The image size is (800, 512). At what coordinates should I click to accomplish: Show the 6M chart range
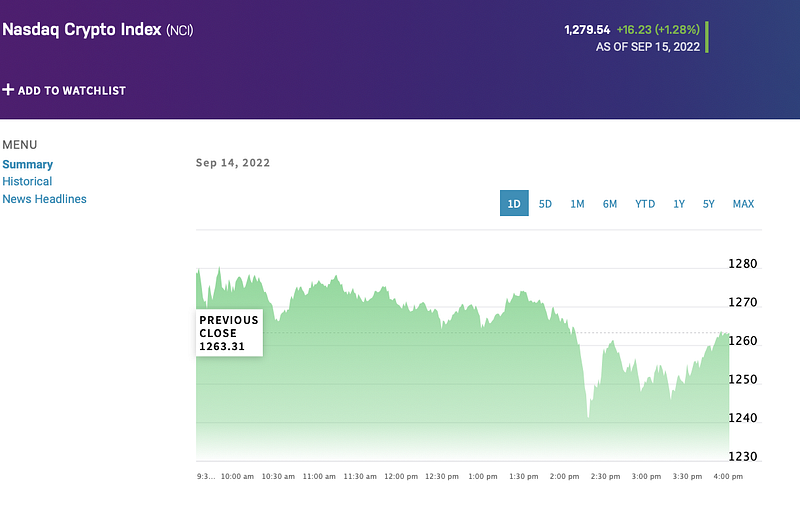pyautogui.click(x=610, y=204)
